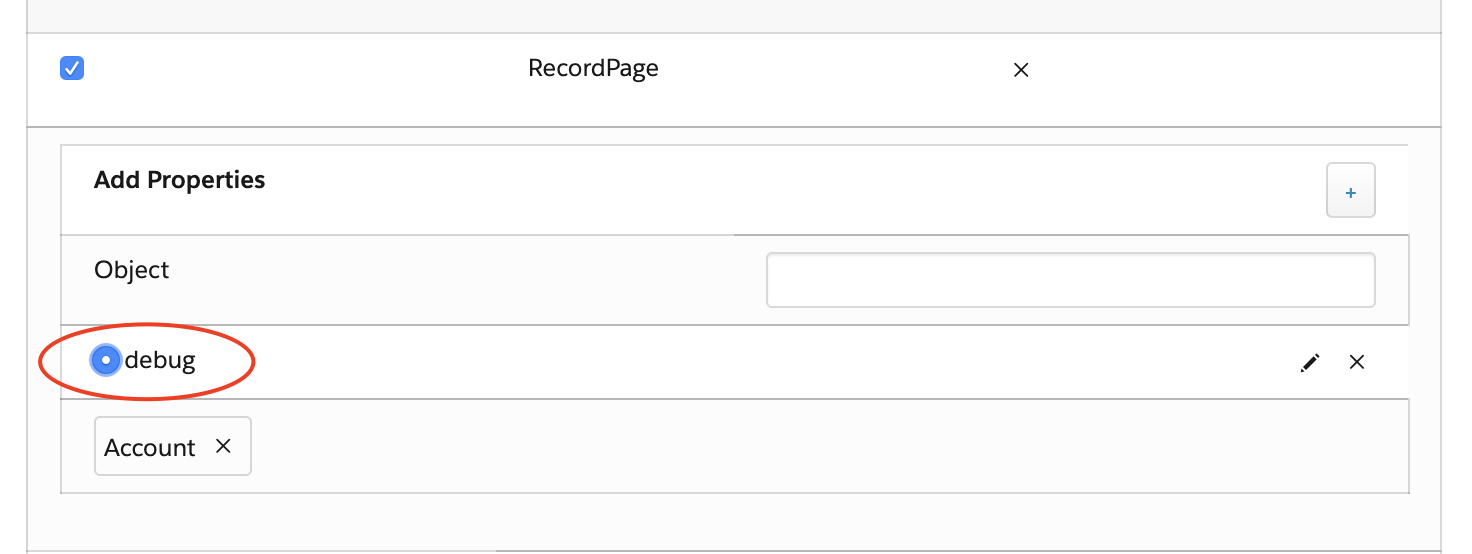Close the debug row with the X next to the pencil
This screenshot has width=1472, height=554.
click(1357, 362)
